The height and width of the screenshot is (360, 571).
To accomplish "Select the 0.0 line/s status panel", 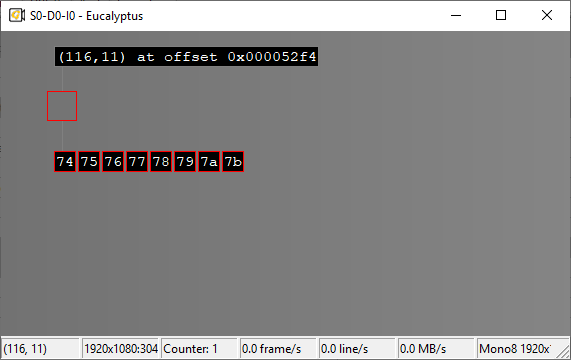I will [357, 349].
